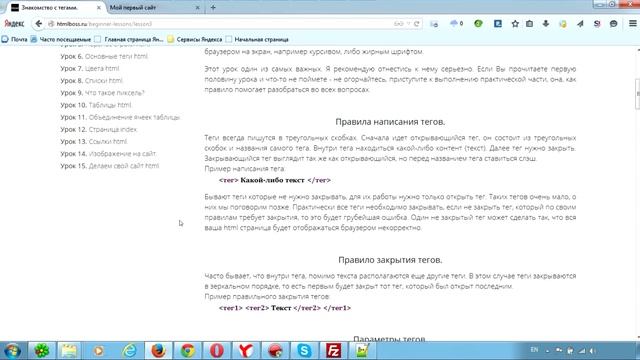Click the green round extension icon
The width and height of the screenshot is (640, 360).
click(x=478, y=24)
